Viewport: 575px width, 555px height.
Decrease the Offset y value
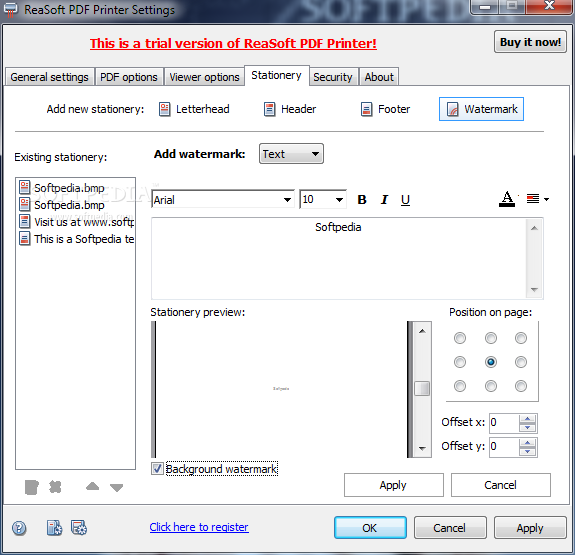(527, 451)
